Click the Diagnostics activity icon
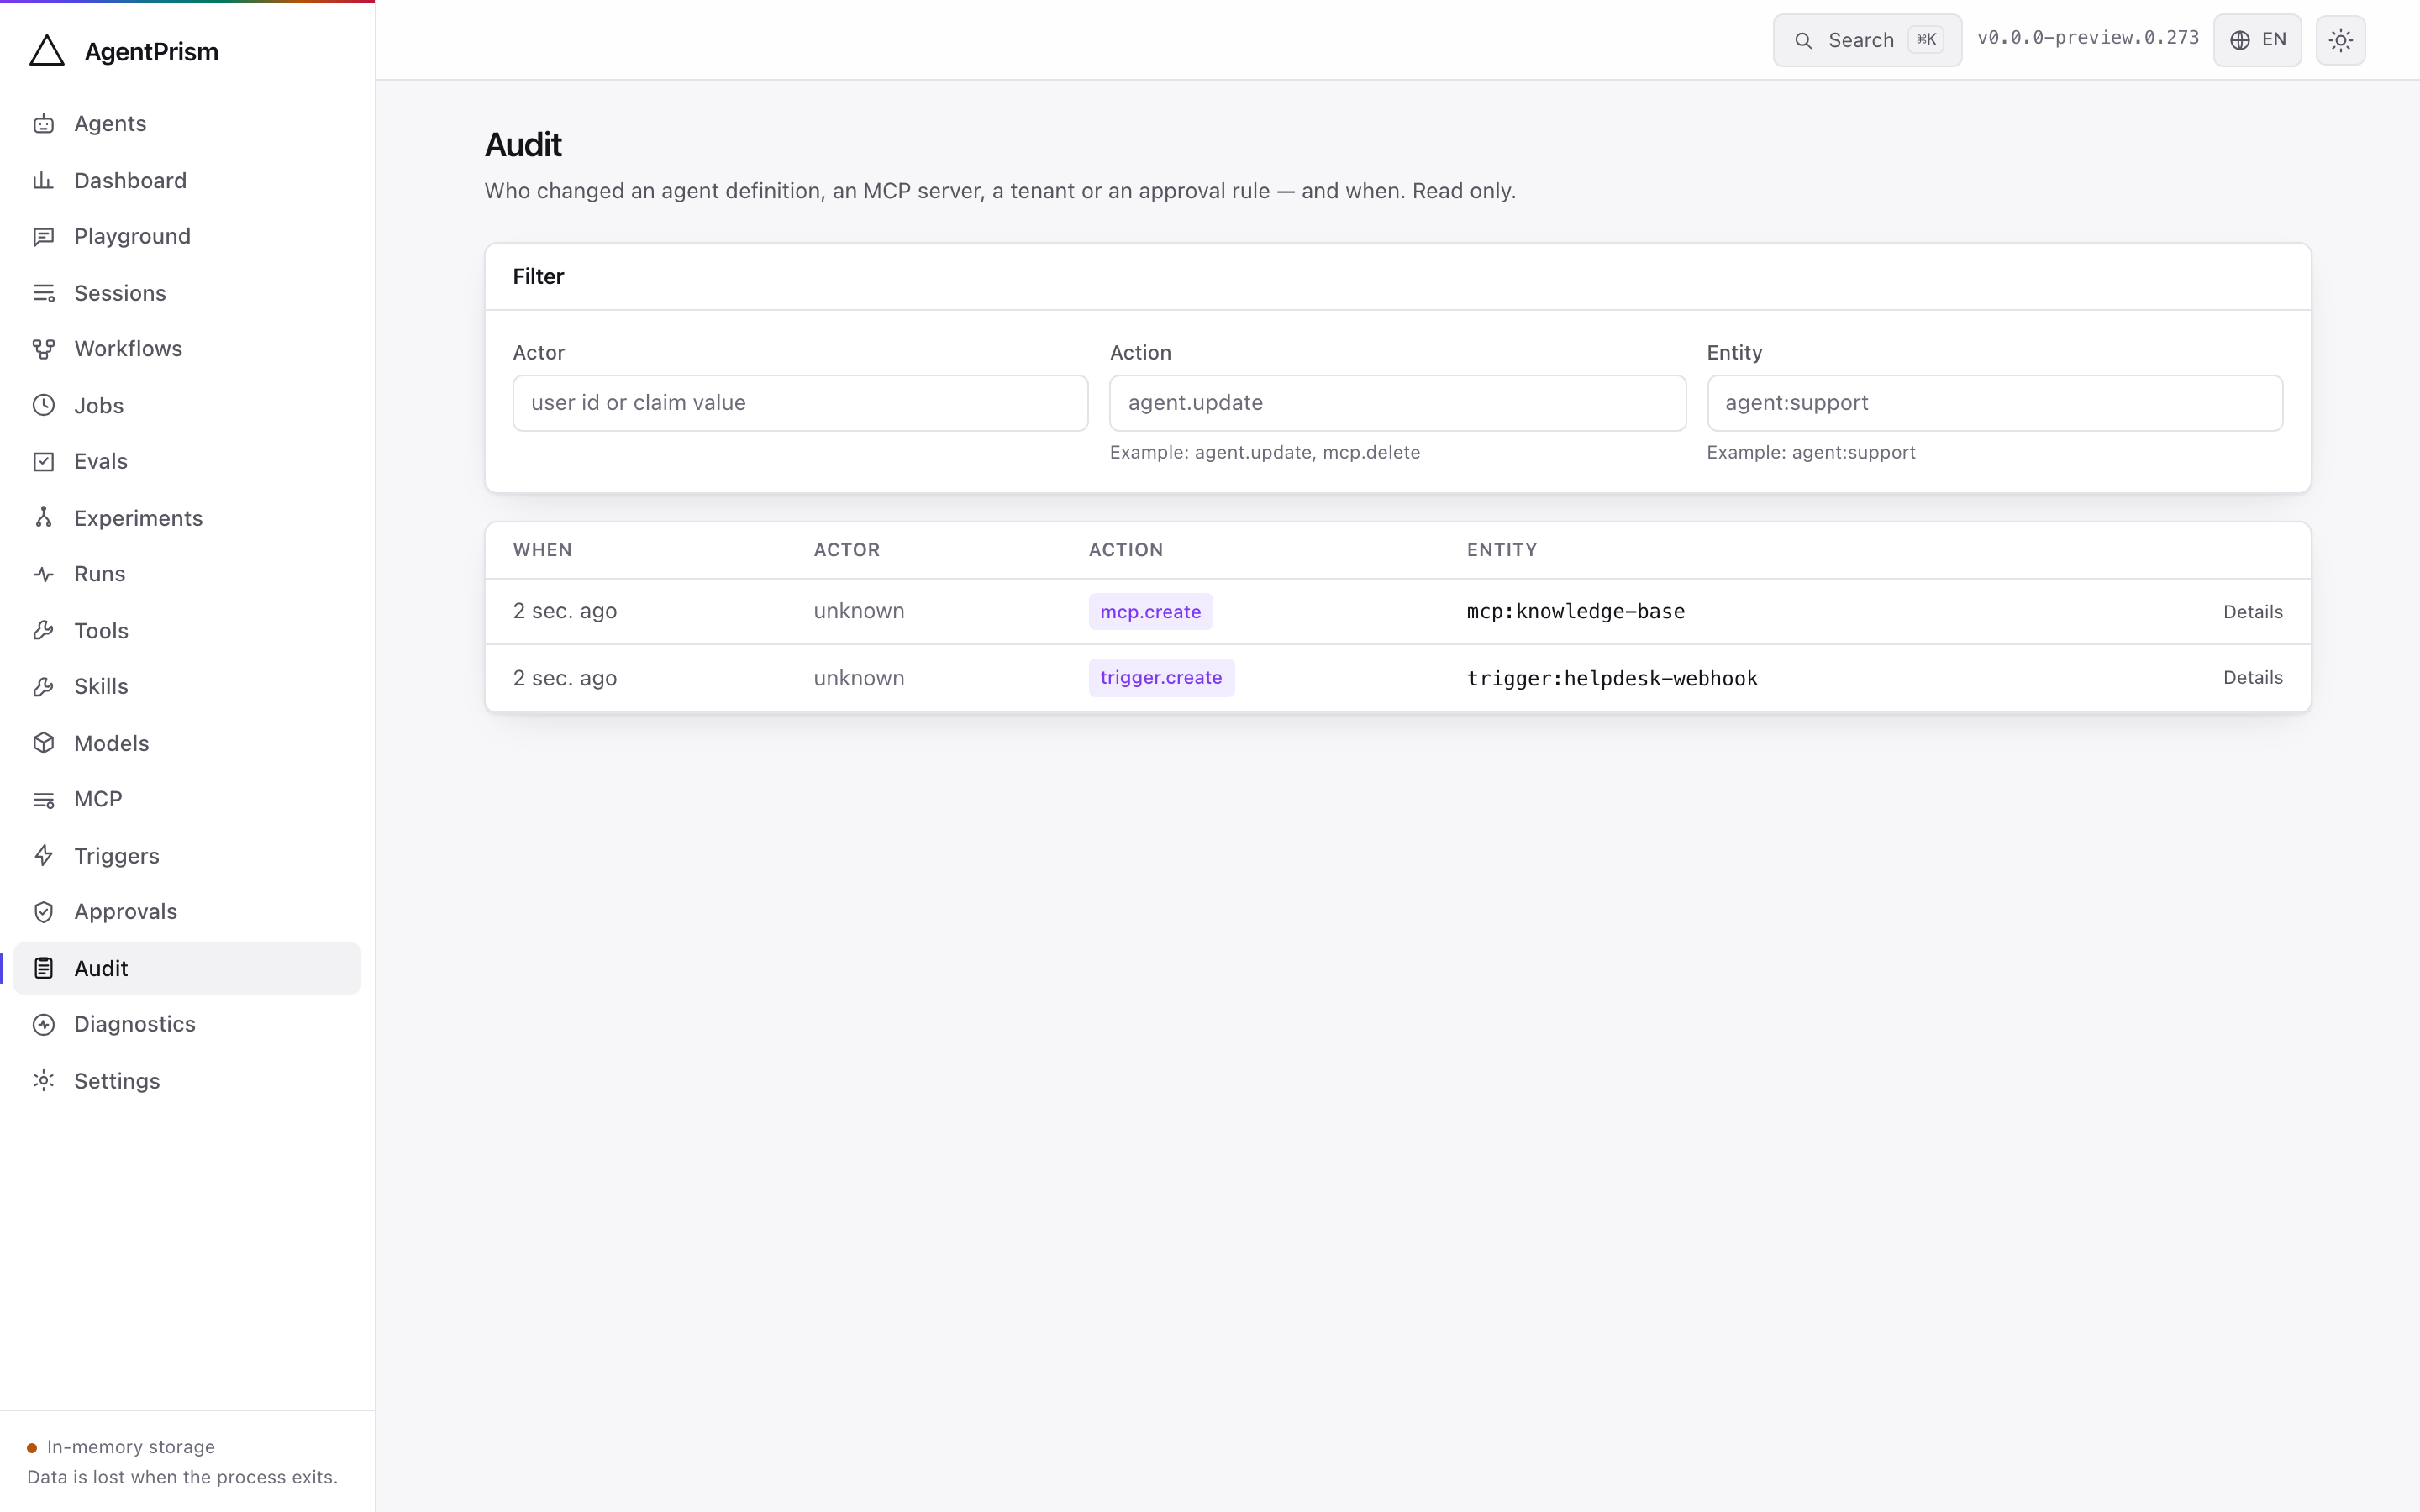 click(44, 1025)
